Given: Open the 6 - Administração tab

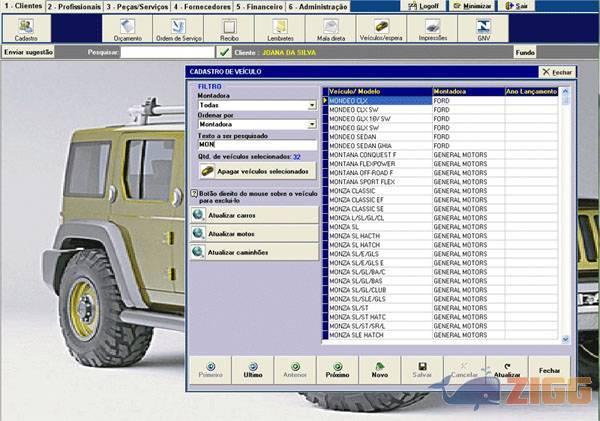Looking at the screenshot, I should point(318,7).
